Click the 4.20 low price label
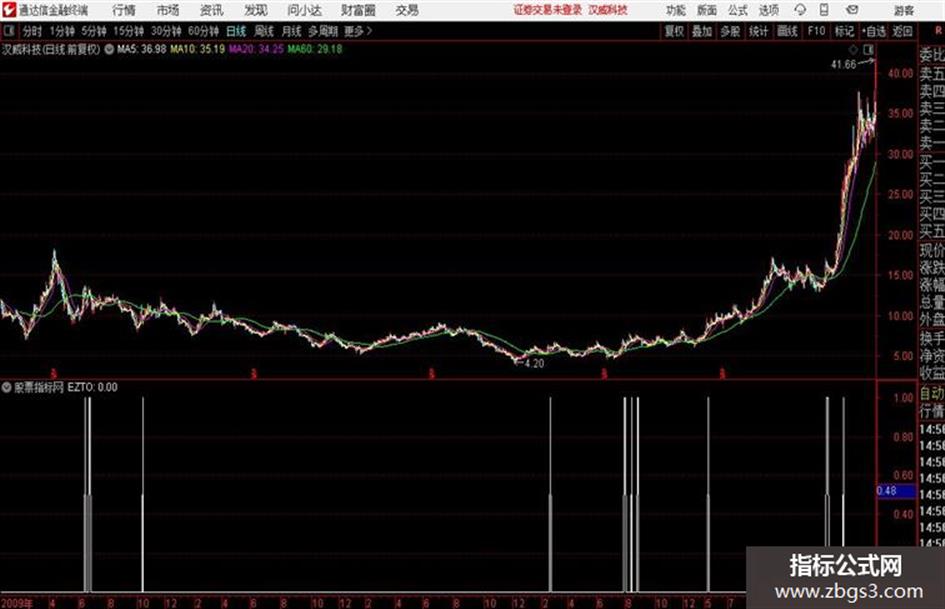This screenshot has height=609, width=945. (x=535, y=364)
